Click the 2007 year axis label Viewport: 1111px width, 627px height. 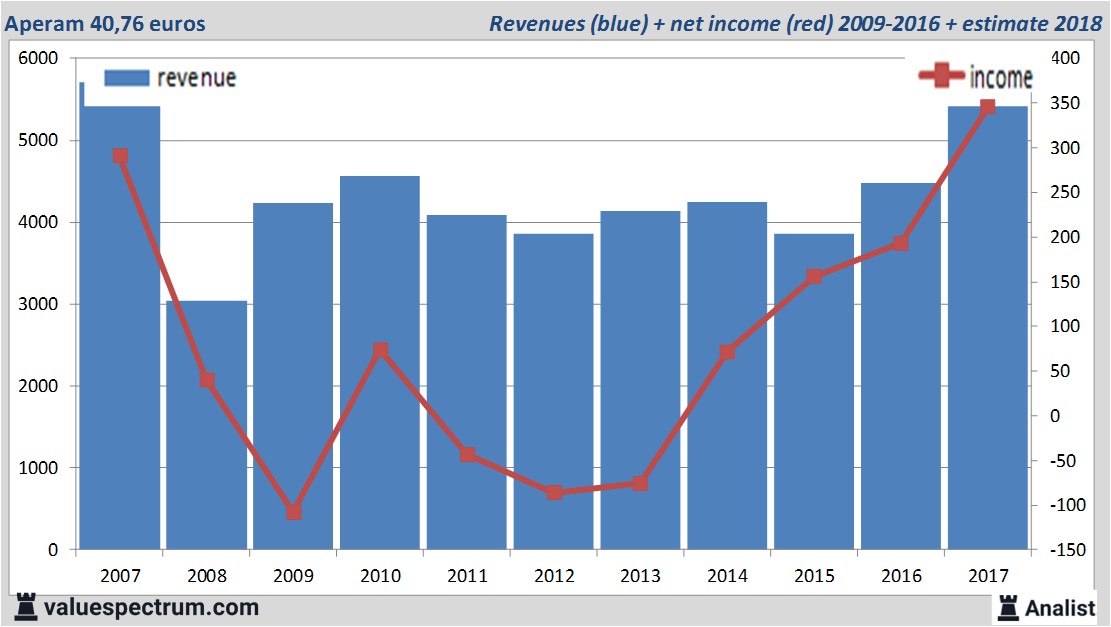point(120,575)
